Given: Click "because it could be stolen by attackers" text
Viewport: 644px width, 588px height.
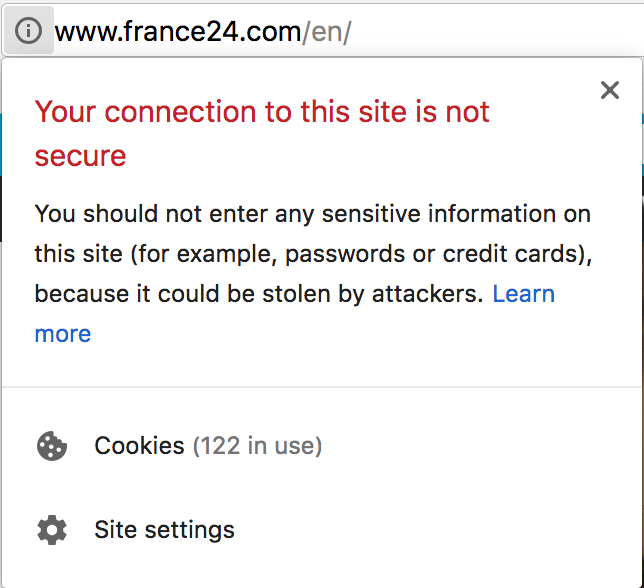Looking at the screenshot, I should [x=259, y=294].
